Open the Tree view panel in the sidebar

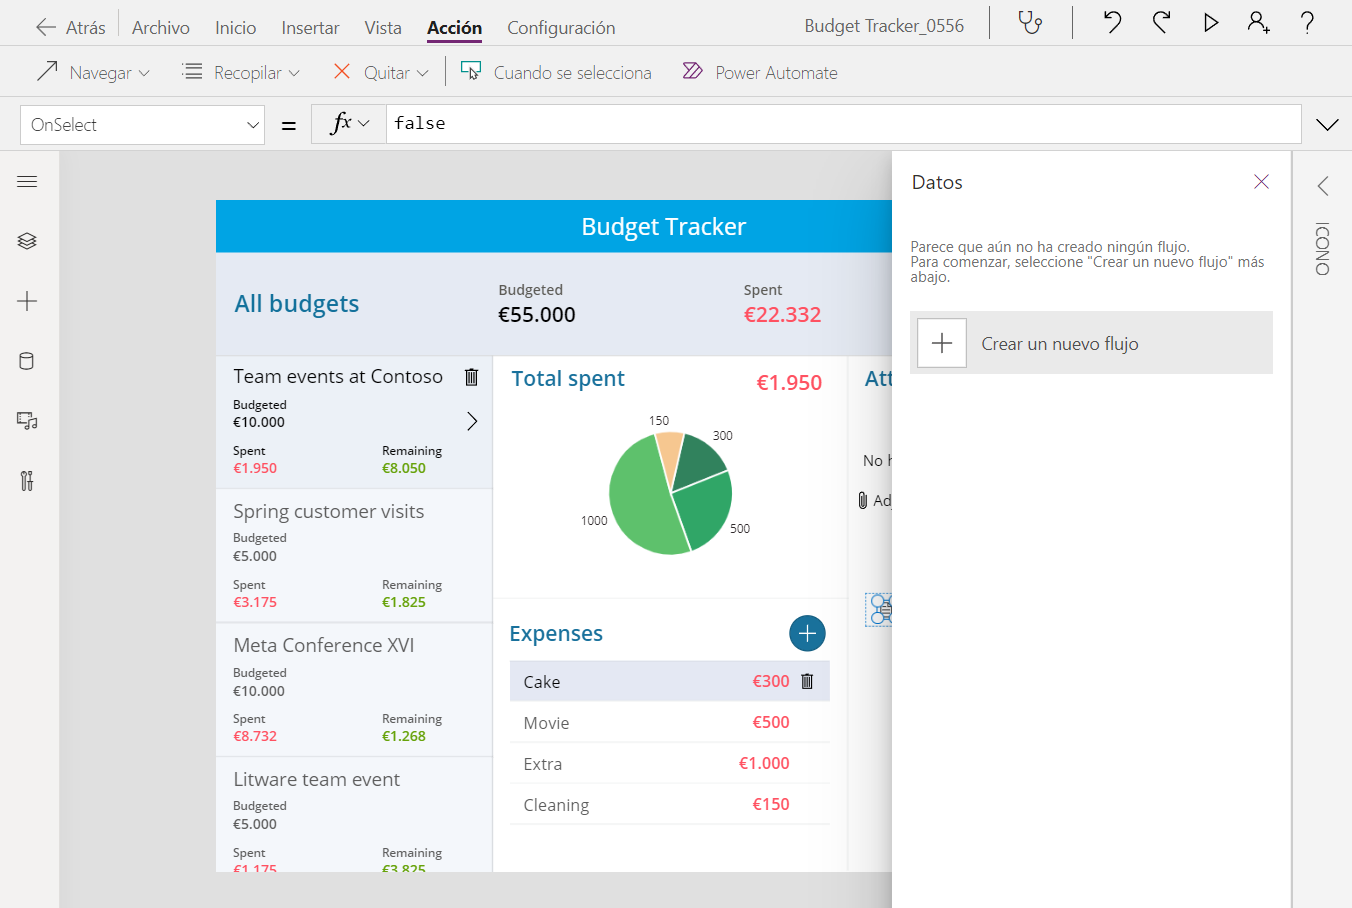point(27,241)
